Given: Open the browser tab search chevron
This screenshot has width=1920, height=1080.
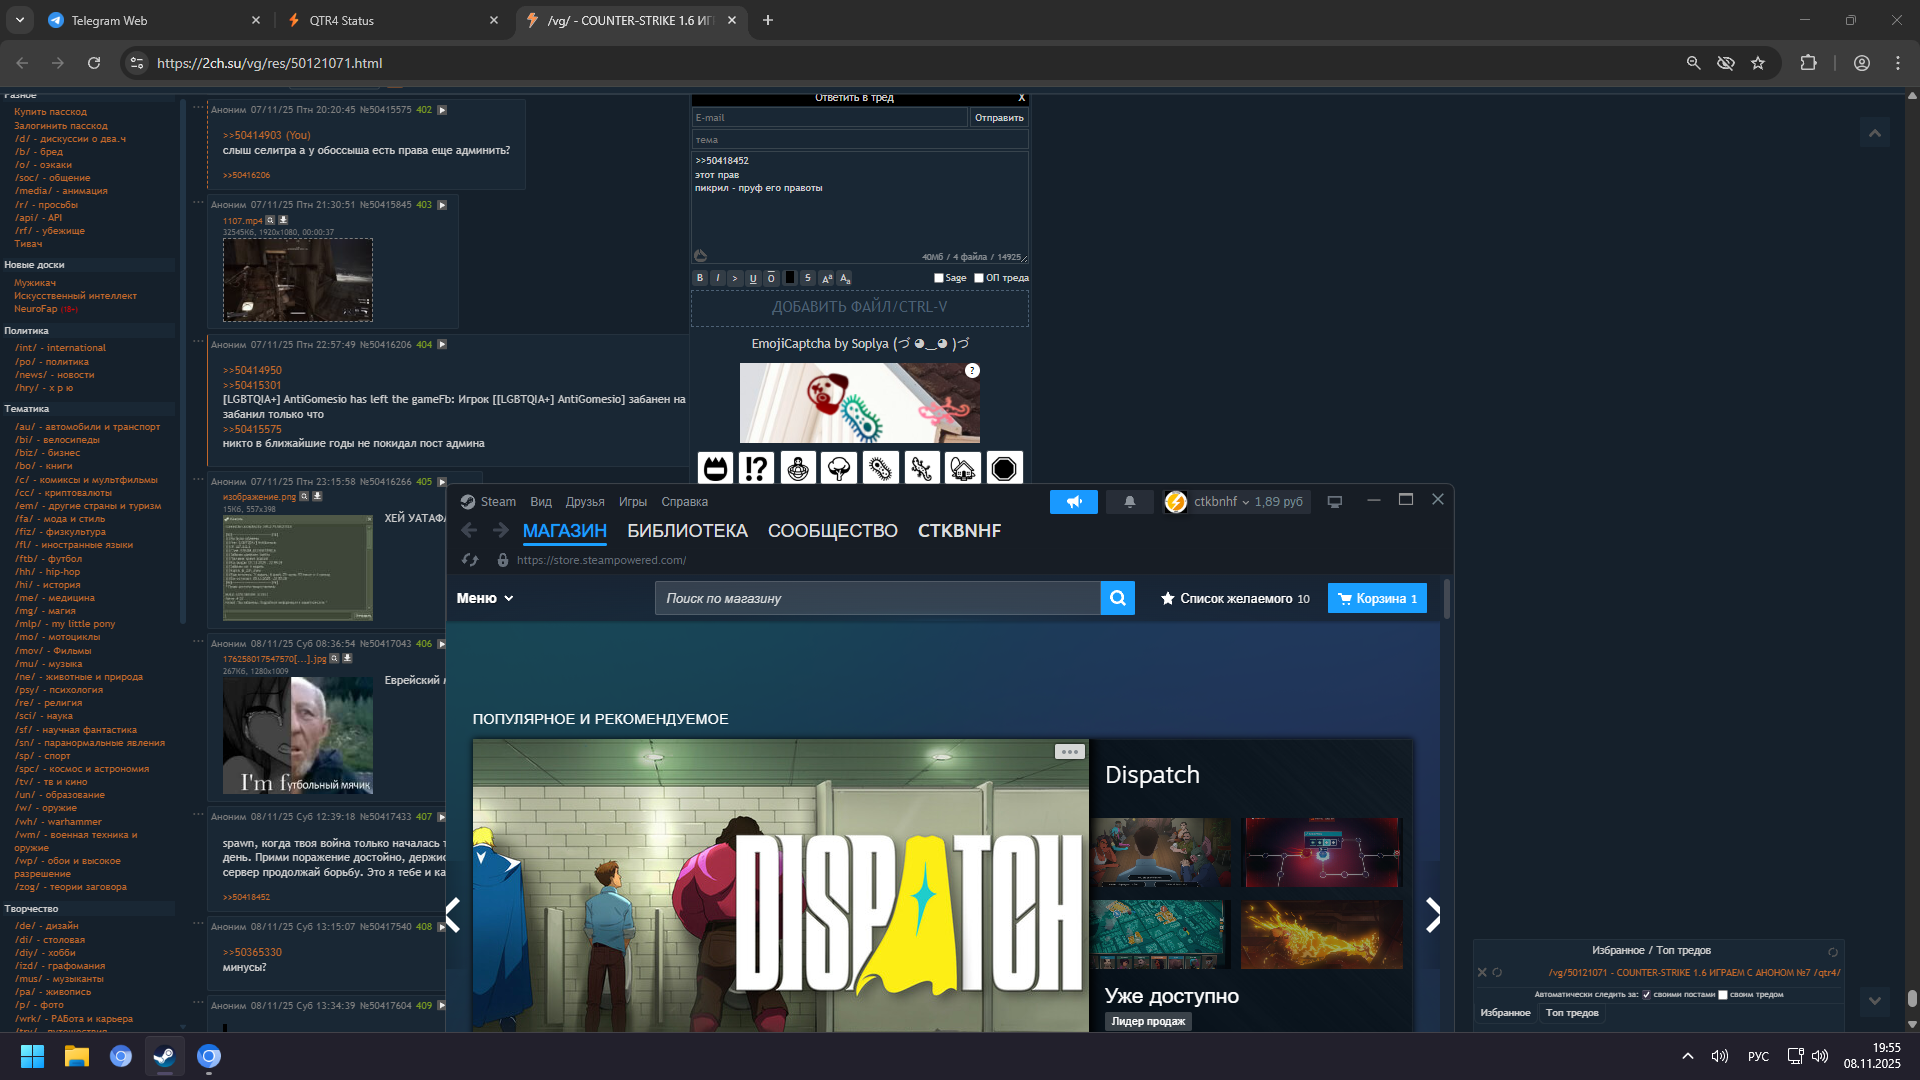Looking at the screenshot, I should (20, 20).
